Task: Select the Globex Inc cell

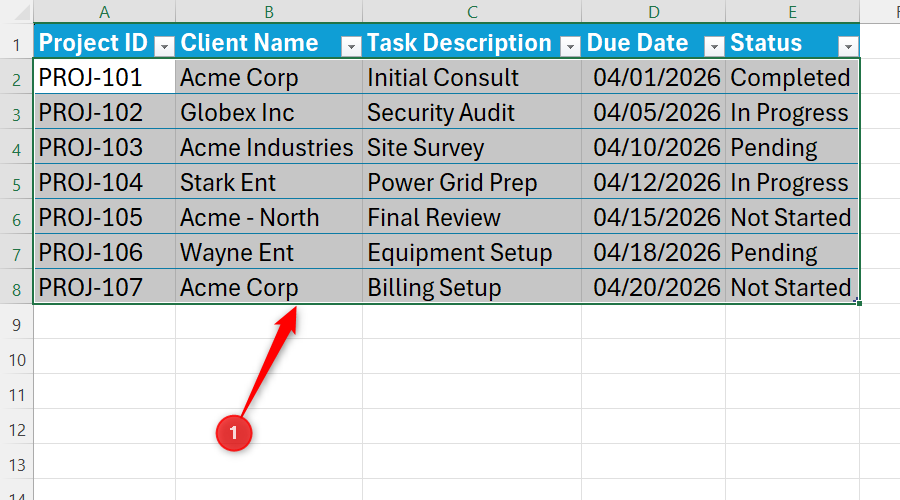Action: pos(269,111)
